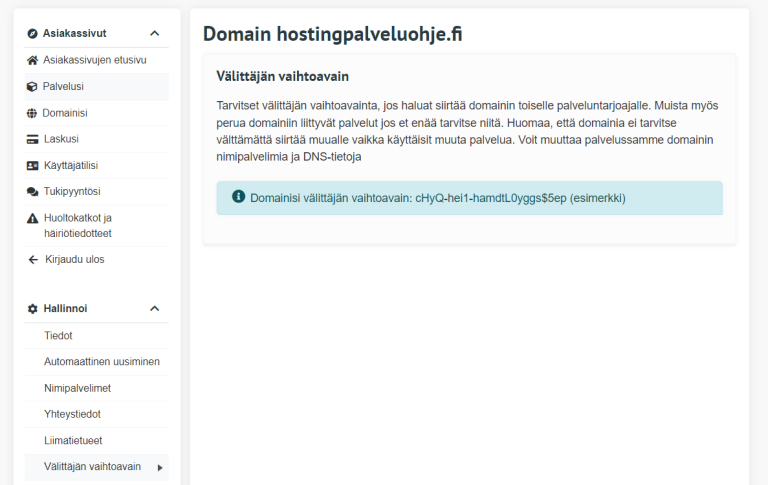The width and height of the screenshot is (768, 485).
Task: Click the Domain hostingpalveluohje.fi heading
Action: pos(332,33)
